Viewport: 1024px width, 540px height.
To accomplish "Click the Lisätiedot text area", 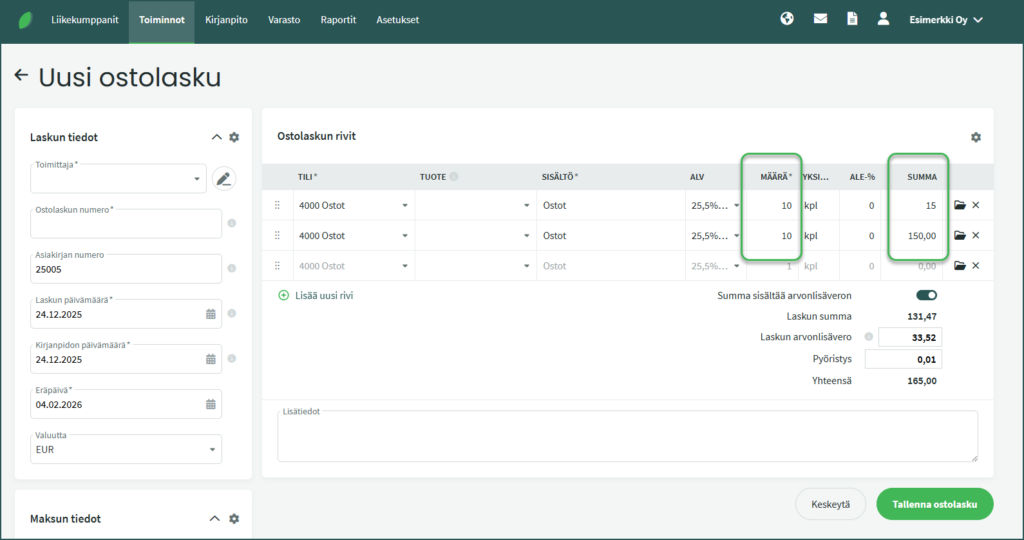I will pyautogui.click(x=627, y=437).
